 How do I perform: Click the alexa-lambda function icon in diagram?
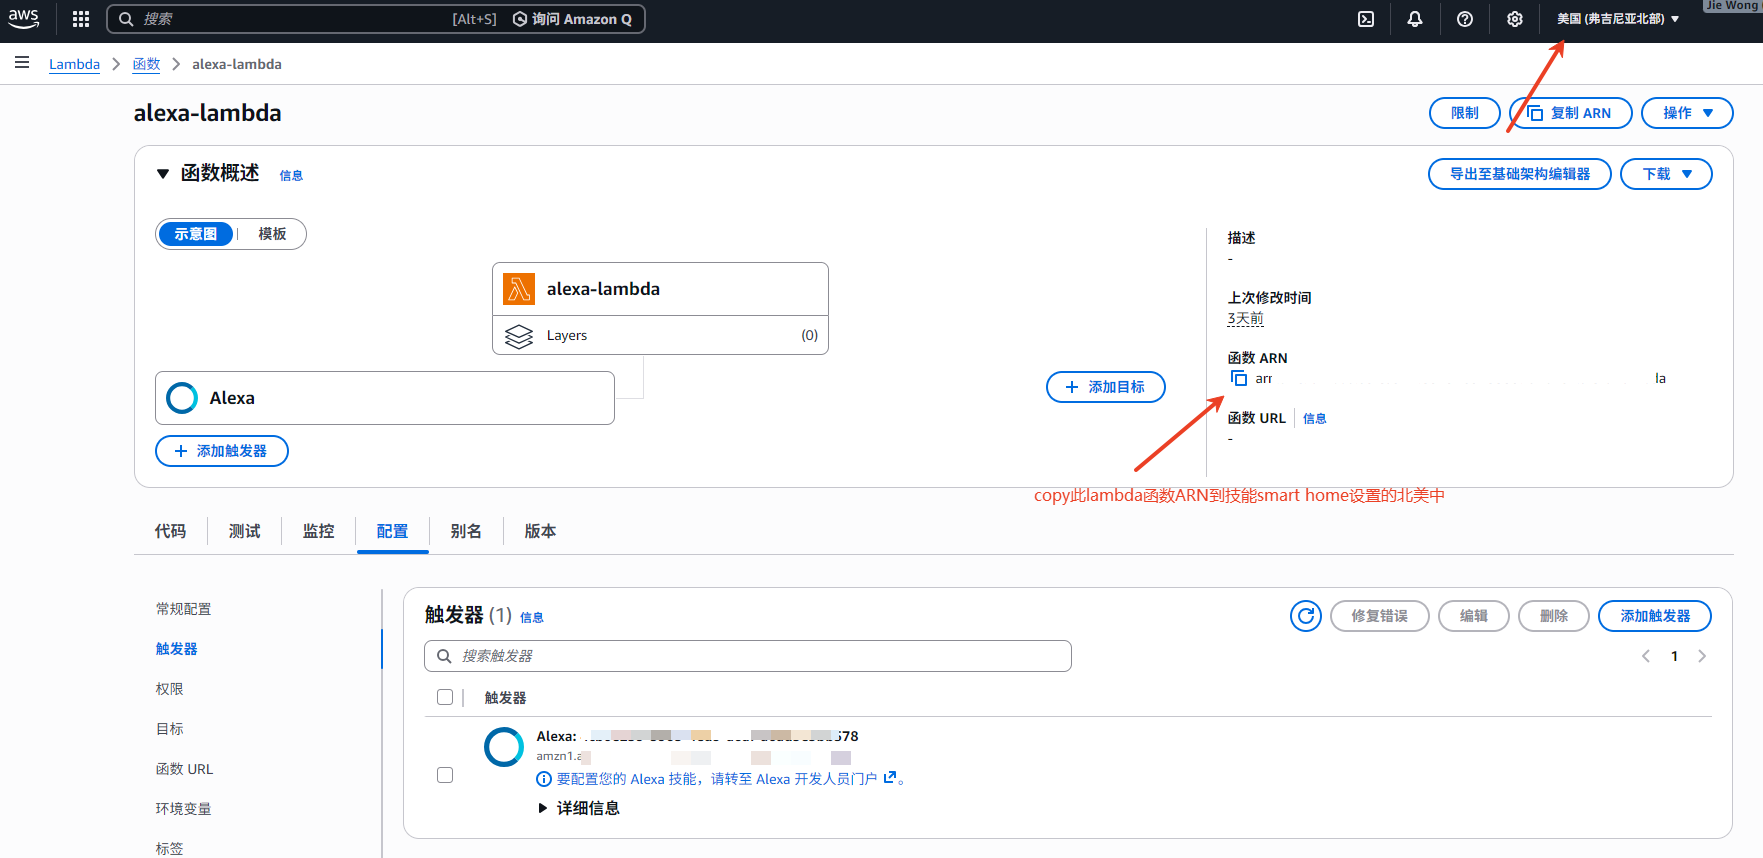pyautogui.click(x=519, y=289)
